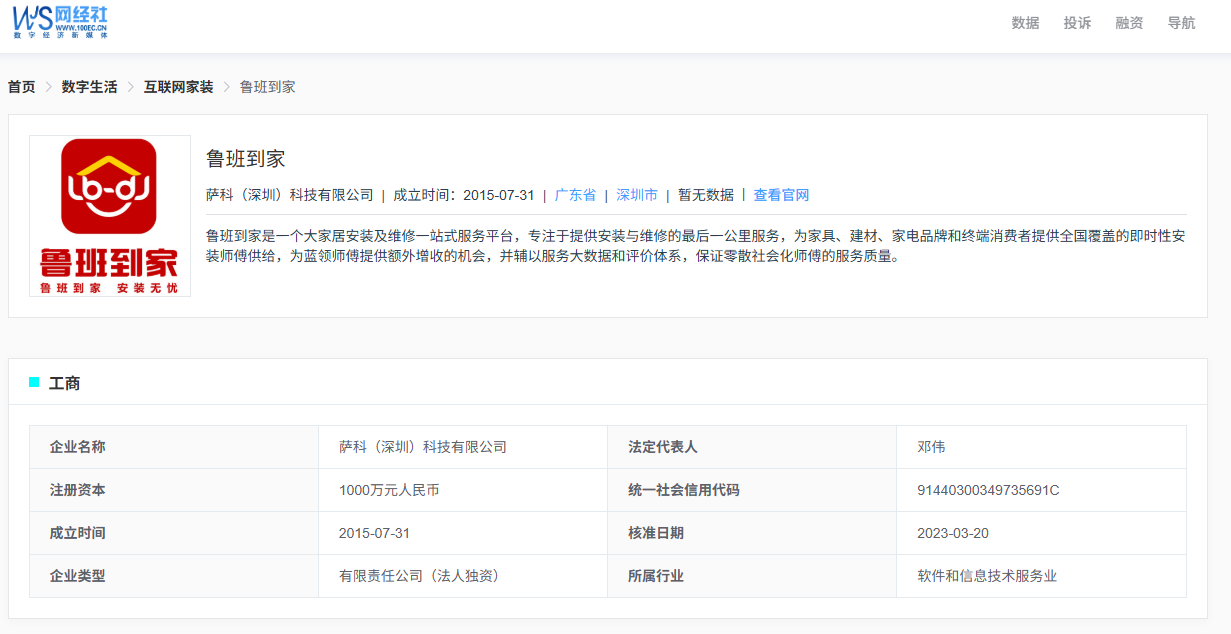Click the 所属行业 label cell
The width and height of the screenshot is (1231, 634).
coord(752,576)
